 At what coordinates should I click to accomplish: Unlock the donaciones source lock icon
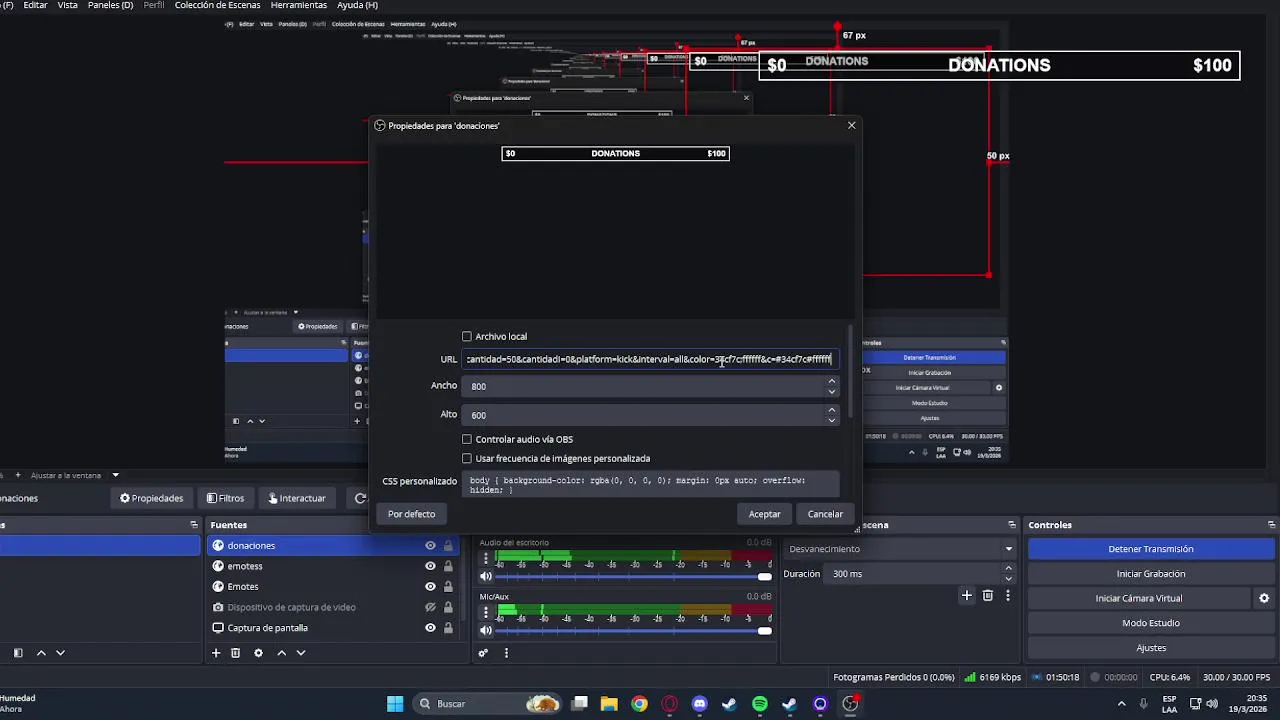[x=448, y=546]
